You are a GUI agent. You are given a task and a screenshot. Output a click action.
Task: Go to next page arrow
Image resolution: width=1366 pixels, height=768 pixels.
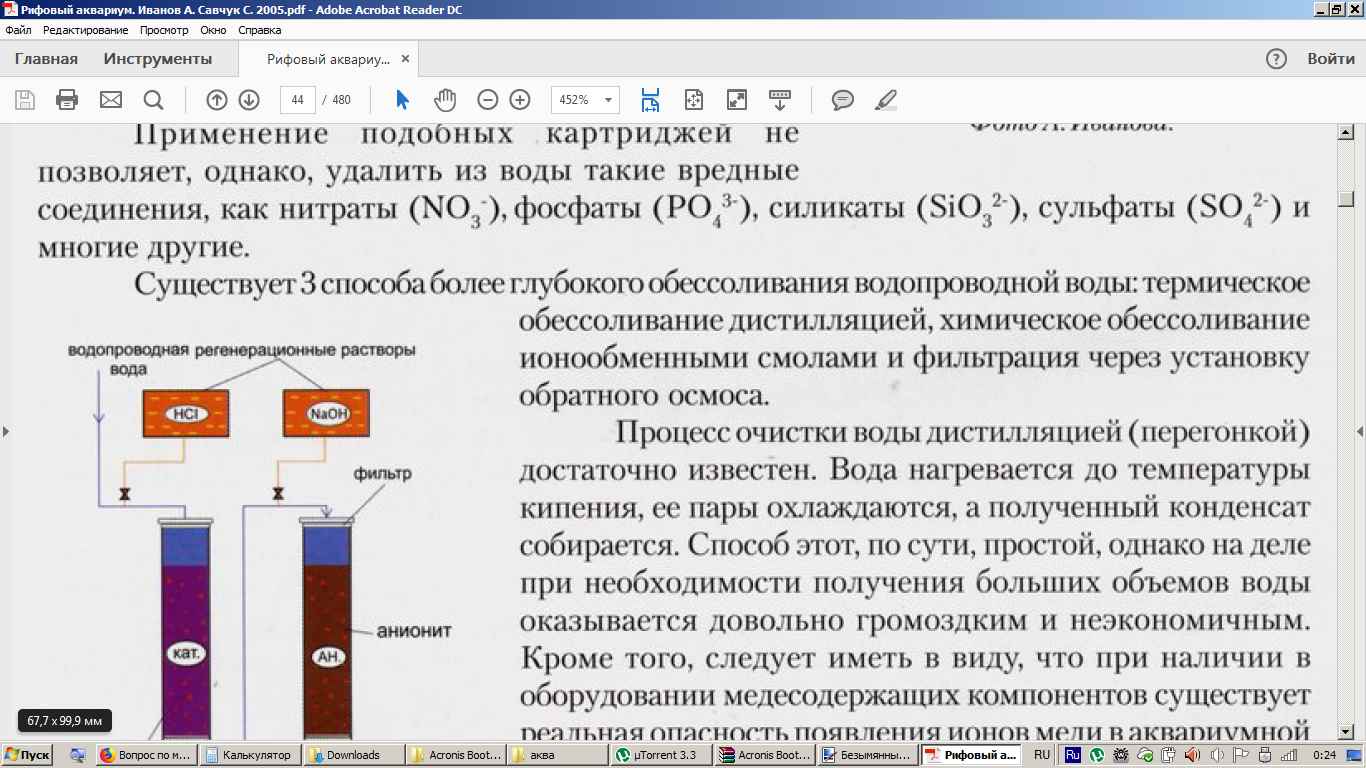[x=249, y=100]
